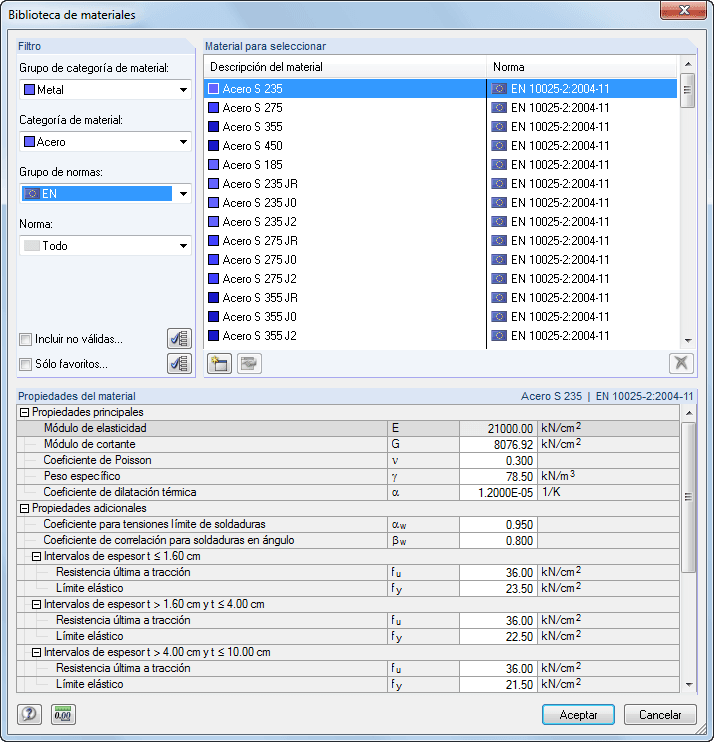
Task: Enable the Incluir no válidas checkbox
Action: point(26,339)
